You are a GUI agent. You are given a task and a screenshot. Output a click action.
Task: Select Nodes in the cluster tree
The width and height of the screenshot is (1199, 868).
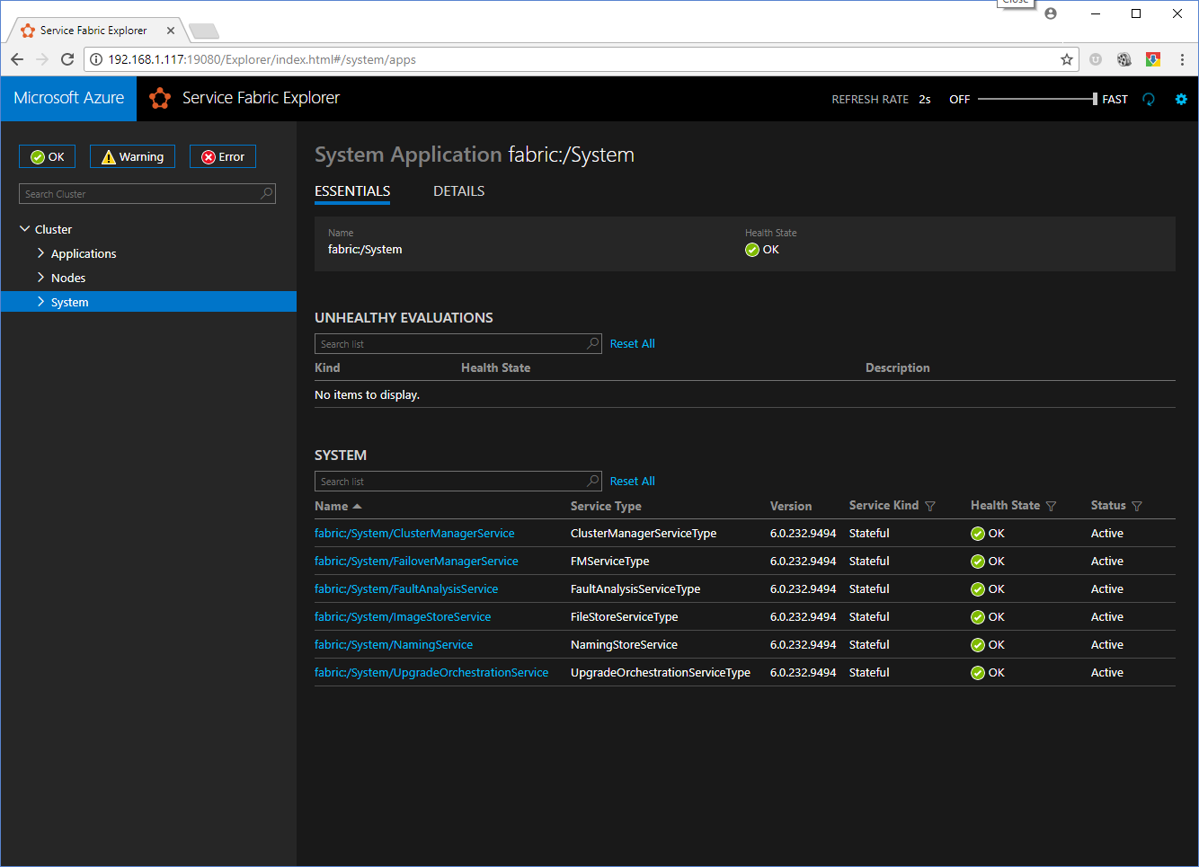tap(68, 278)
